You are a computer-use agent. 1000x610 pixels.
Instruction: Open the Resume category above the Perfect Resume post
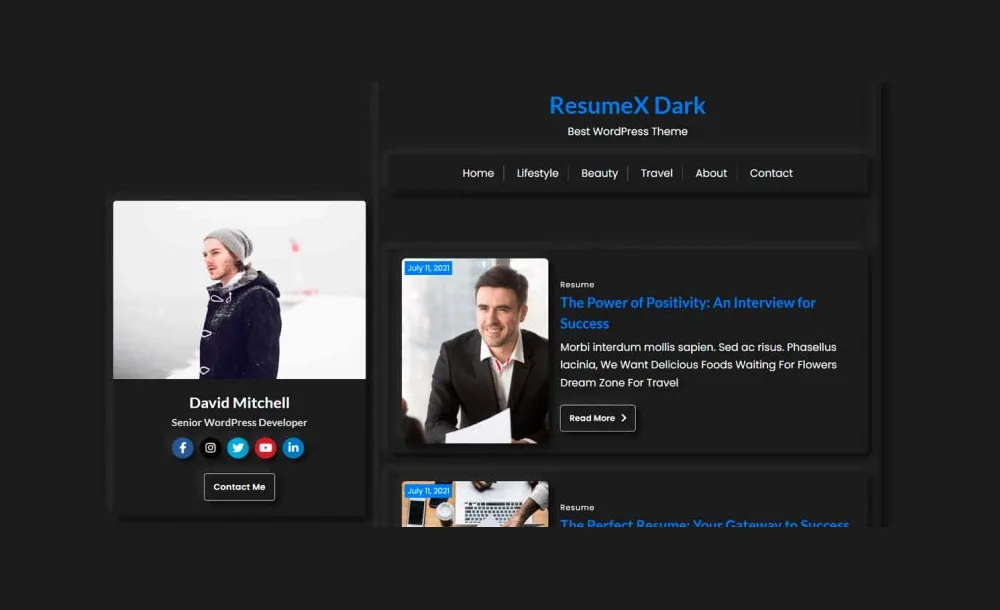[577, 507]
